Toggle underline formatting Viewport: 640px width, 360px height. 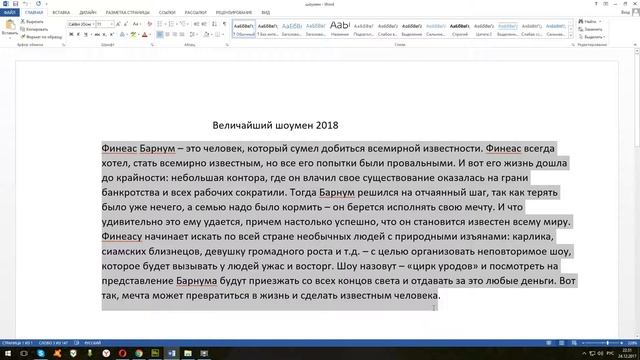pyautogui.click(x=86, y=35)
